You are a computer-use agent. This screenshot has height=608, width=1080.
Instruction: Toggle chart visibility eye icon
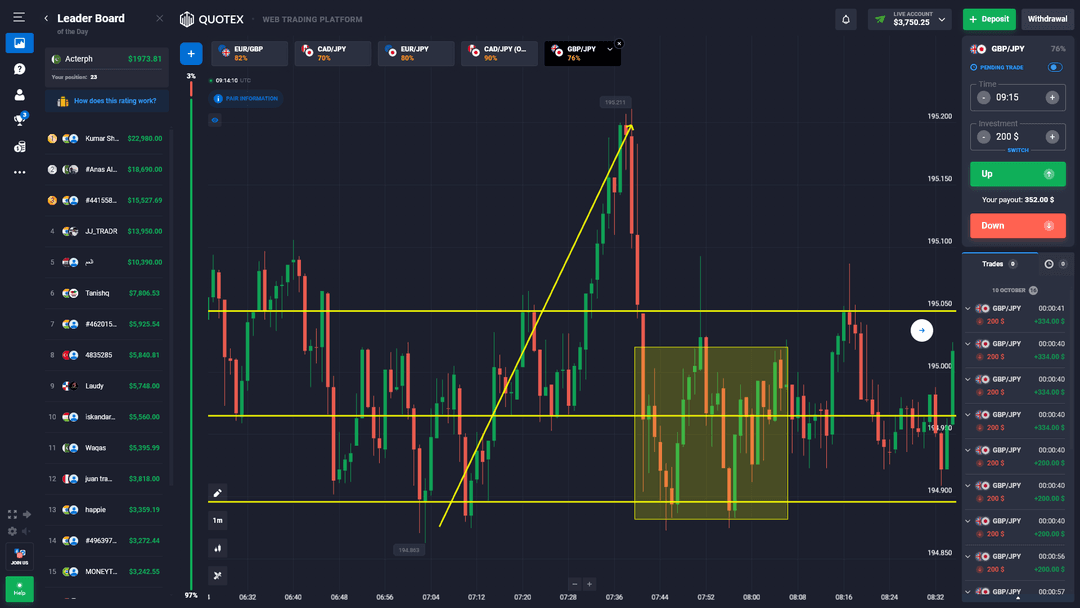[x=215, y=120]
